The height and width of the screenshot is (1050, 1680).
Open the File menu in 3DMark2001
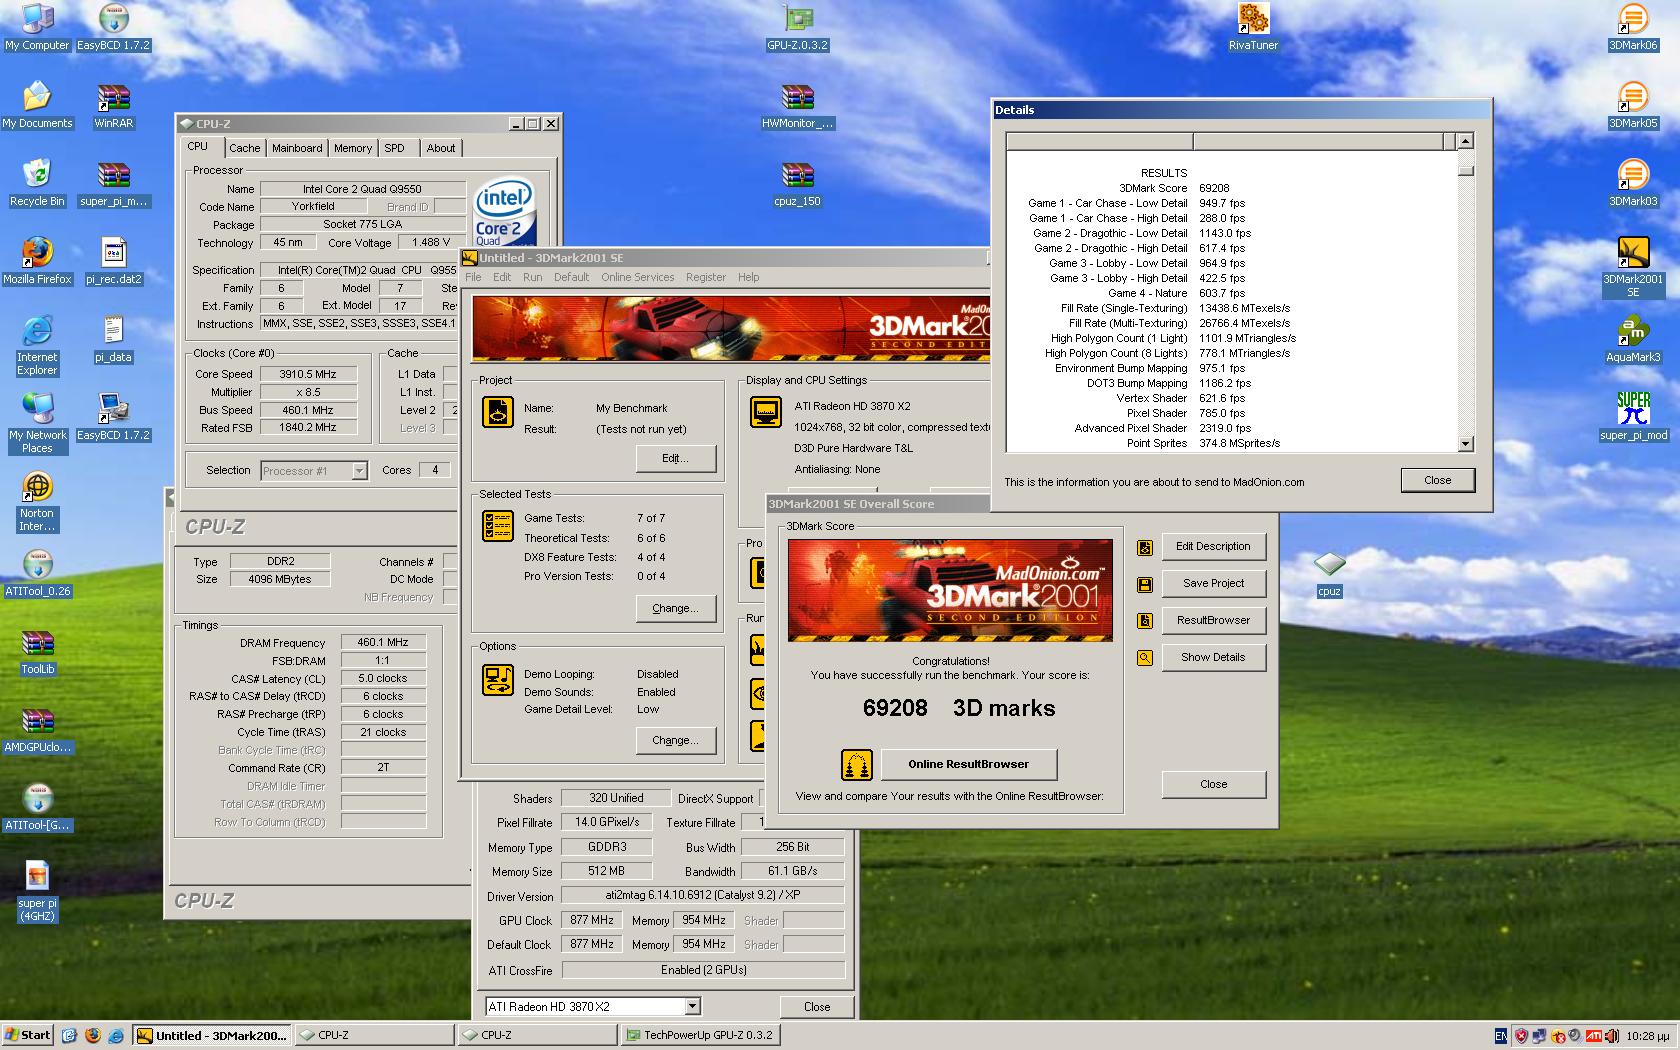pyautogui.click(x=473, y=277)
